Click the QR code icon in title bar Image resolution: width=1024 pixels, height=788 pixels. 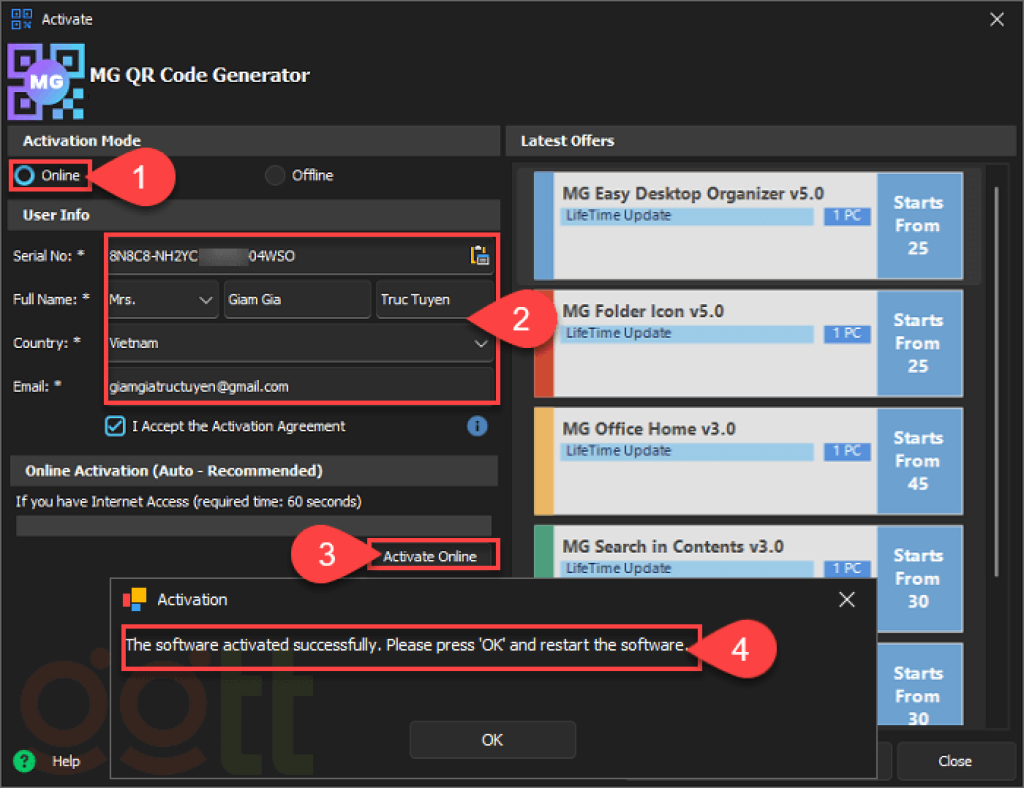point(21,19)
